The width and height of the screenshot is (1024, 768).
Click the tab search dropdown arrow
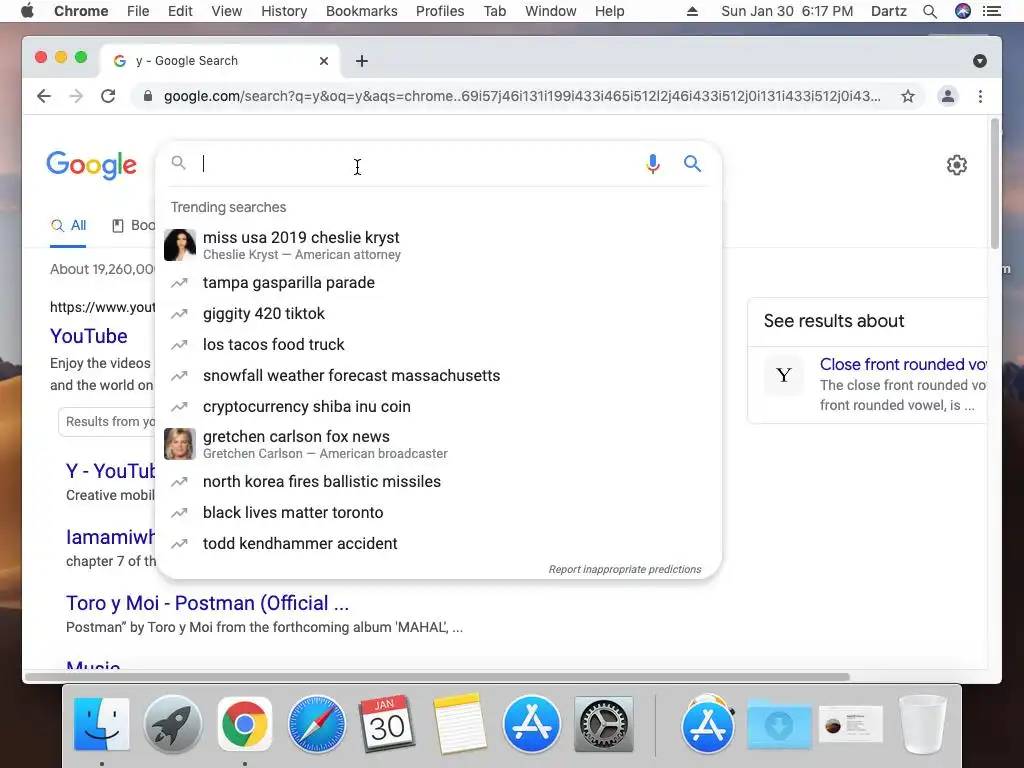point(980,61)
